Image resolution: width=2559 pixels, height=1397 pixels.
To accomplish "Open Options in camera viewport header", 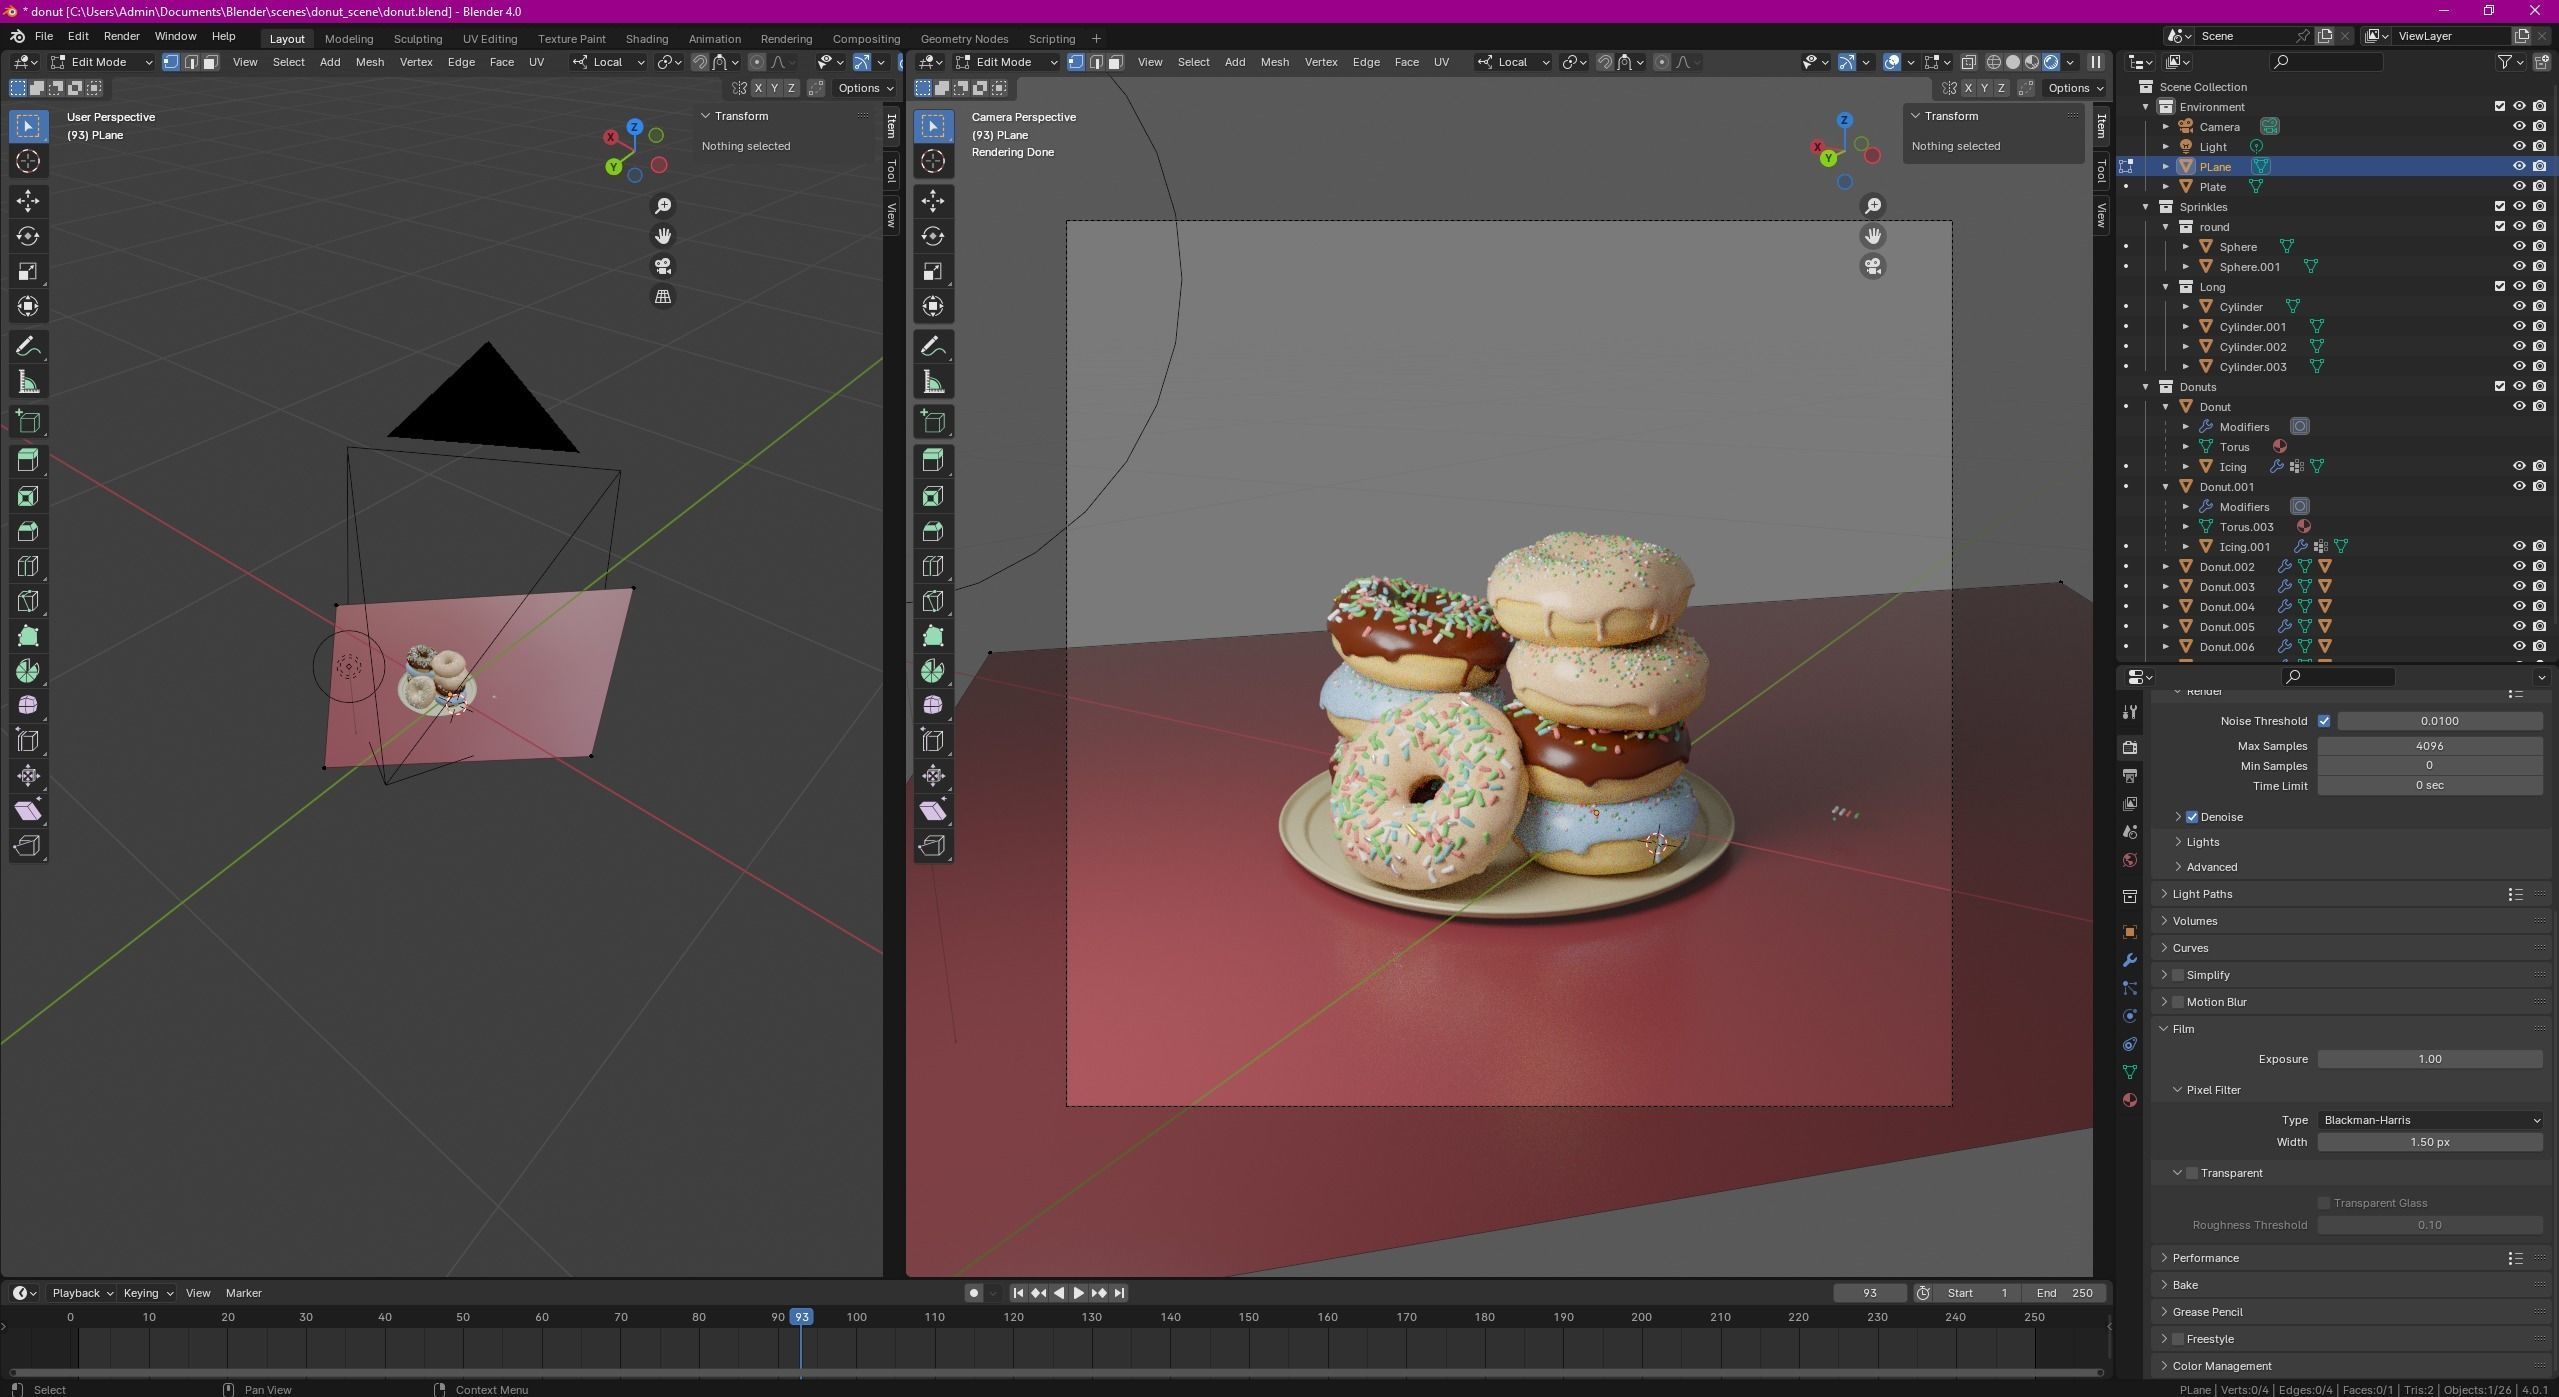I will tap(2075, 88).
